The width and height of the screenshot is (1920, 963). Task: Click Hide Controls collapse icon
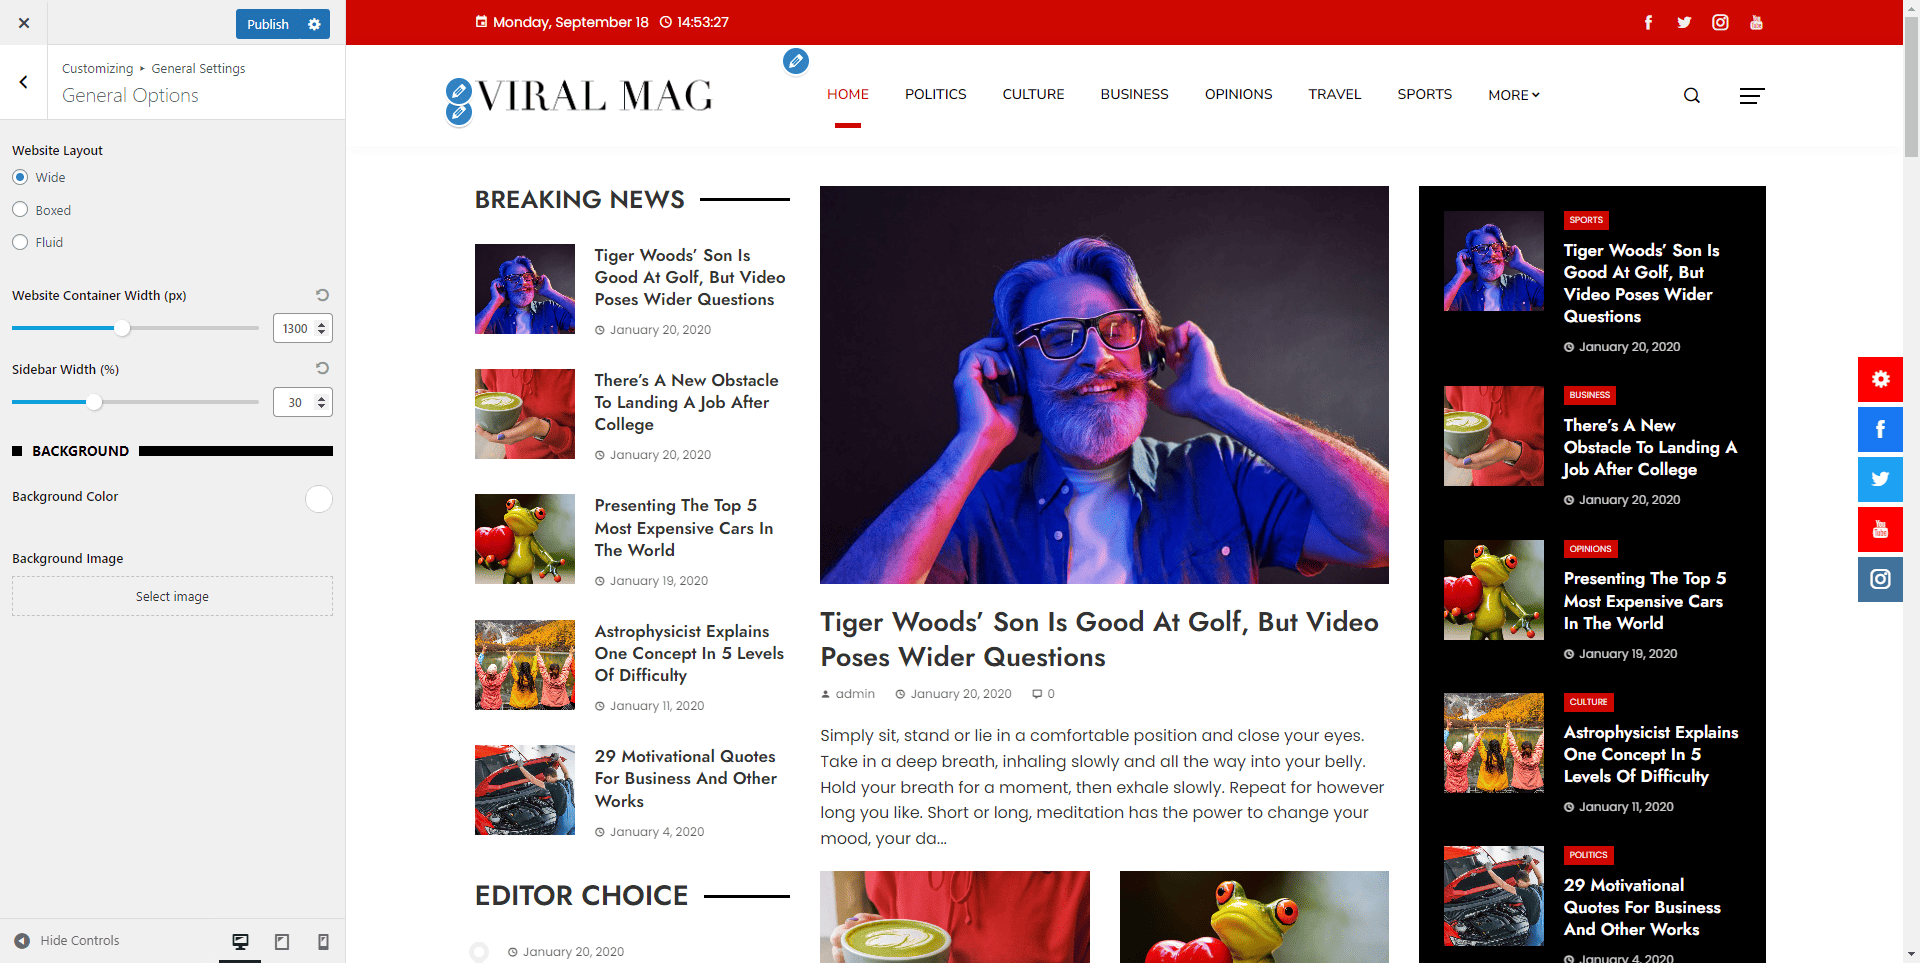(22, 941)
